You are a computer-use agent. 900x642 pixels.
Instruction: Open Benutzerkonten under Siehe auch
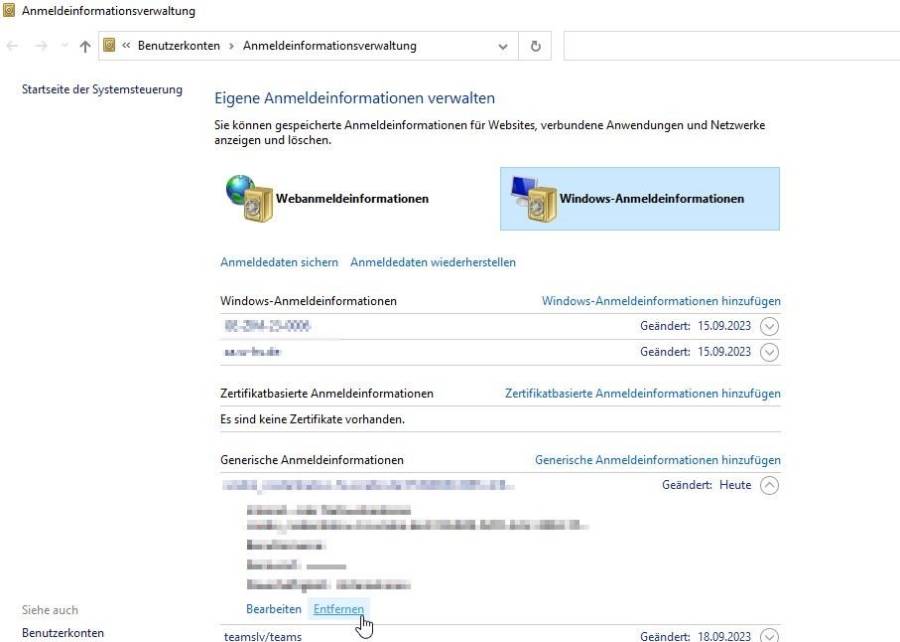[63, 633]
